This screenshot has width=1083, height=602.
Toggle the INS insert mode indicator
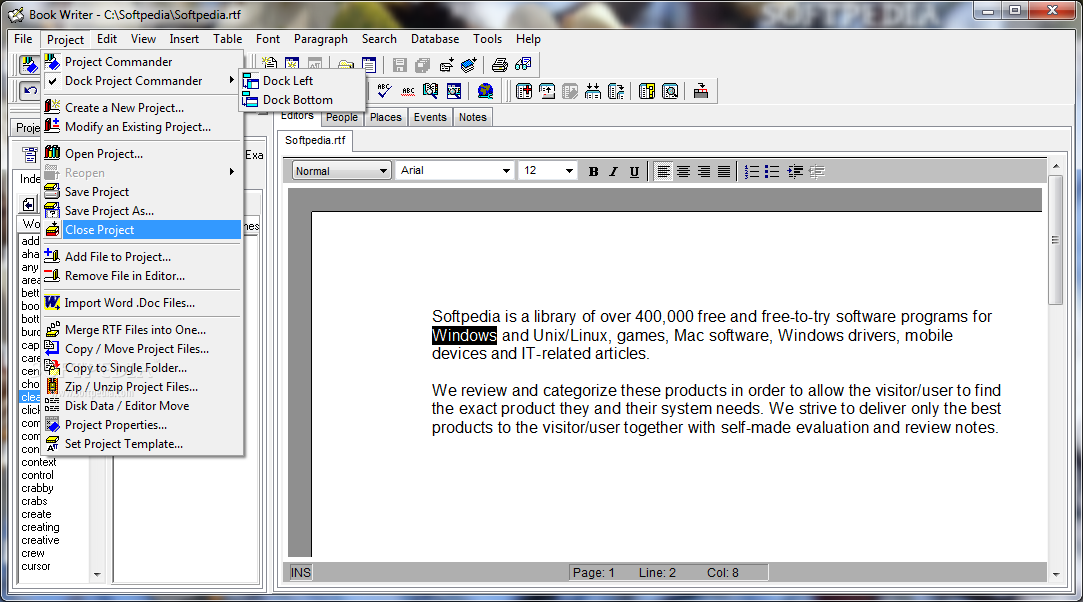300,572
